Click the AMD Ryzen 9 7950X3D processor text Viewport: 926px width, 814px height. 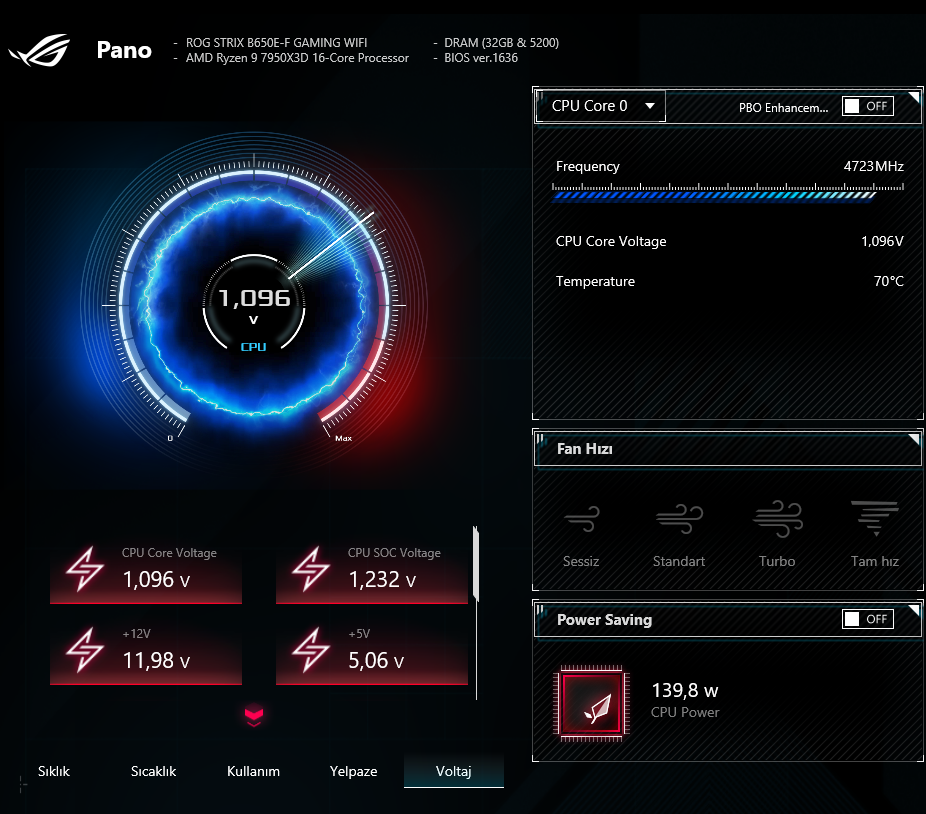coord(297,58)
